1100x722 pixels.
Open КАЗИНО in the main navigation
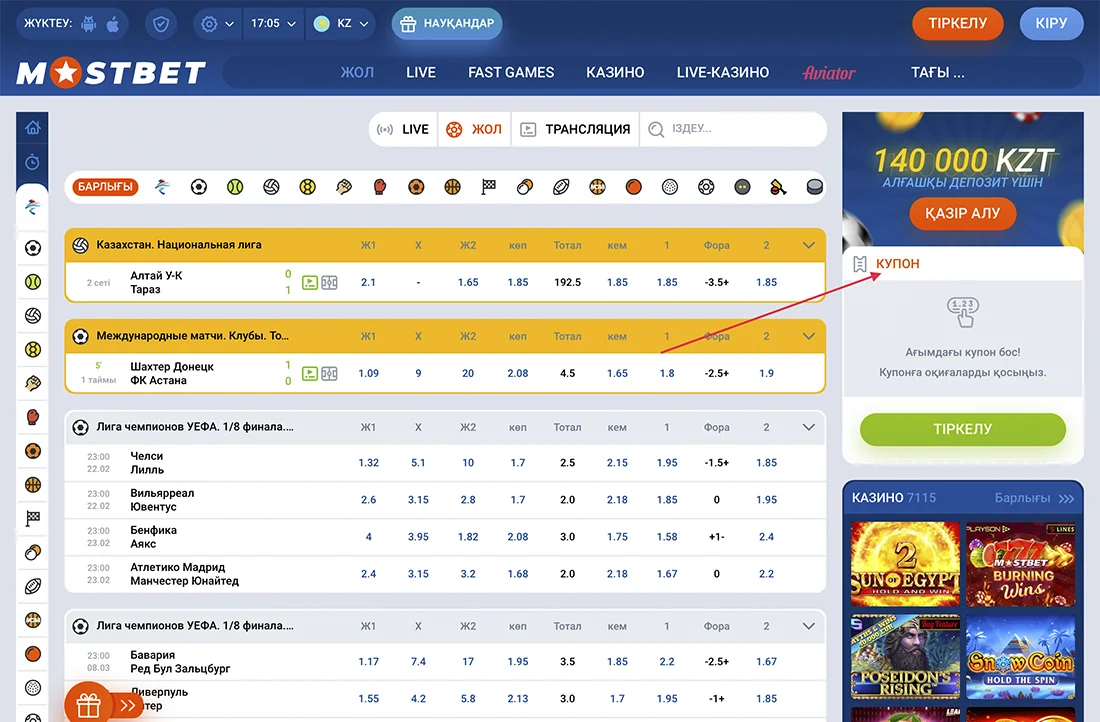coord(615,72)
